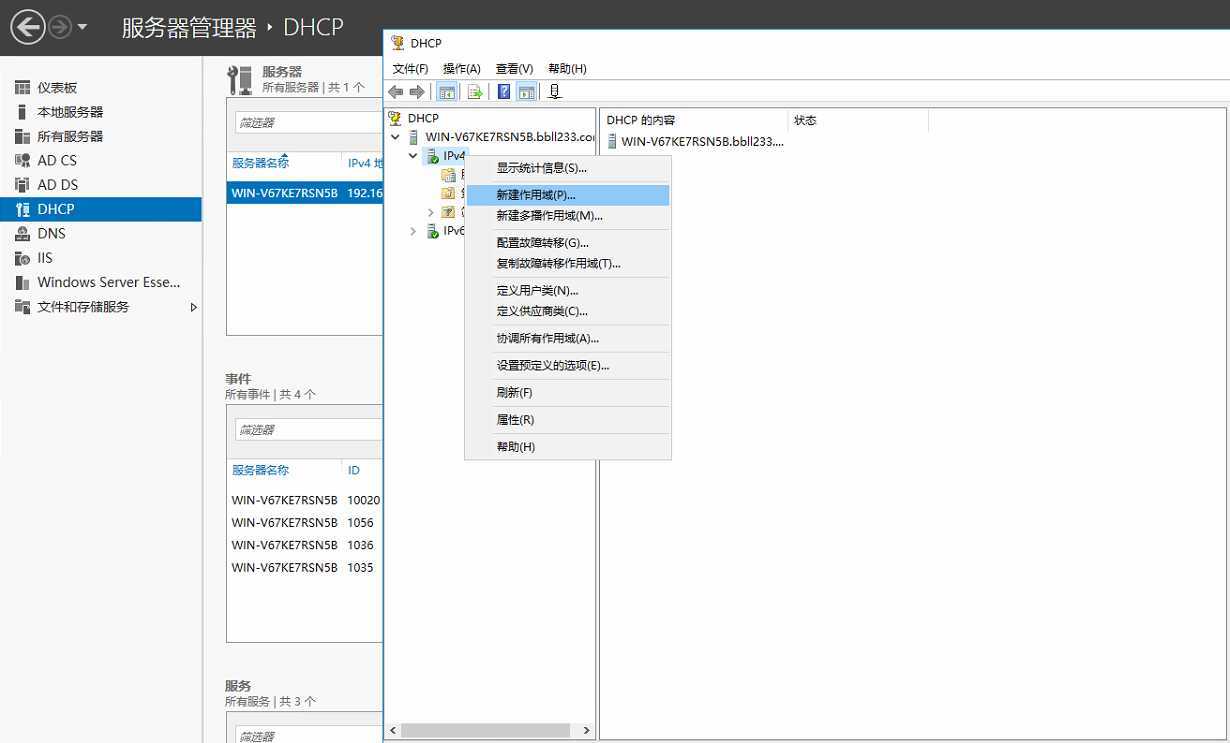Open the navigation history dropdown arrow
1230x743 pixels.
click(x=82, y=28)
